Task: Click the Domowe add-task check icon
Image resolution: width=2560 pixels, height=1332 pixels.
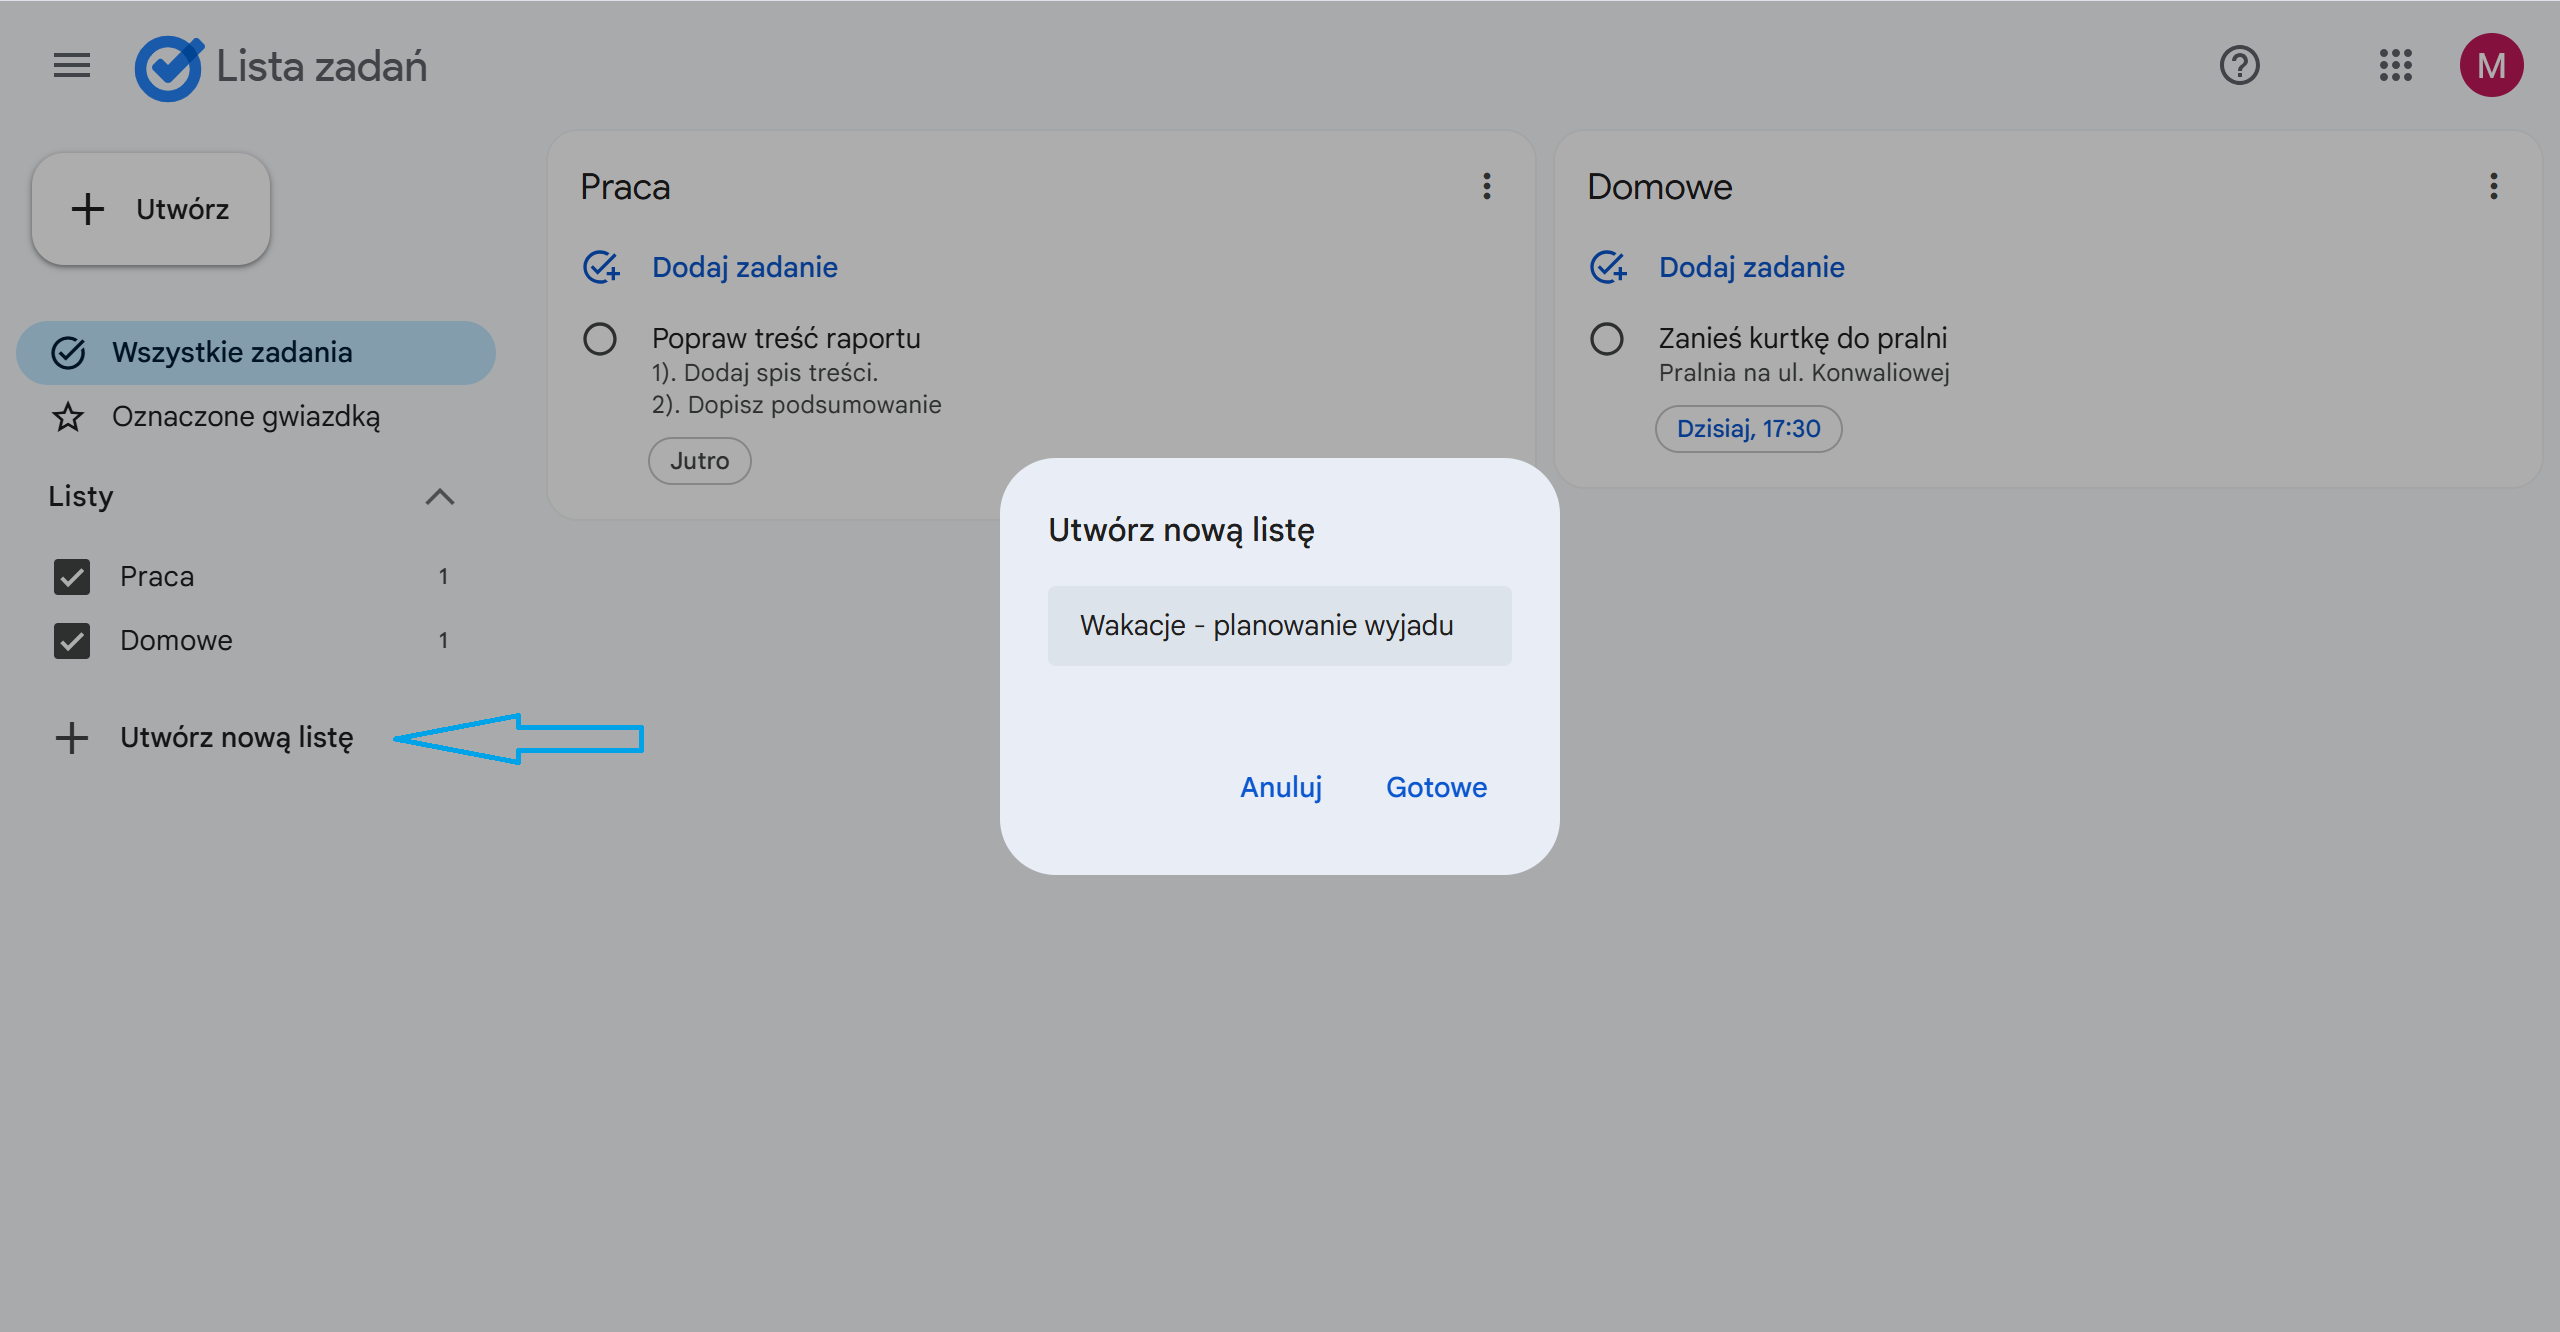Action: pyautogui.click(x=1608, y=267)
